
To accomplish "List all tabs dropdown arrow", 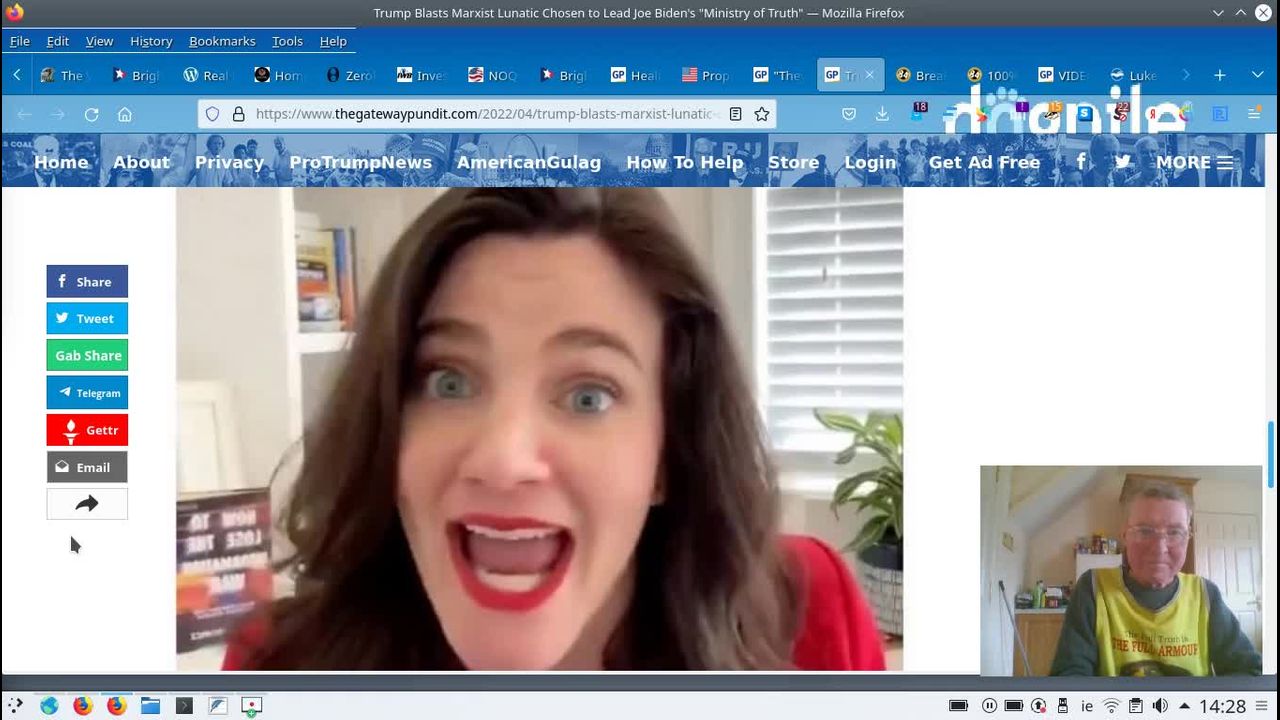I will 1257,75.
